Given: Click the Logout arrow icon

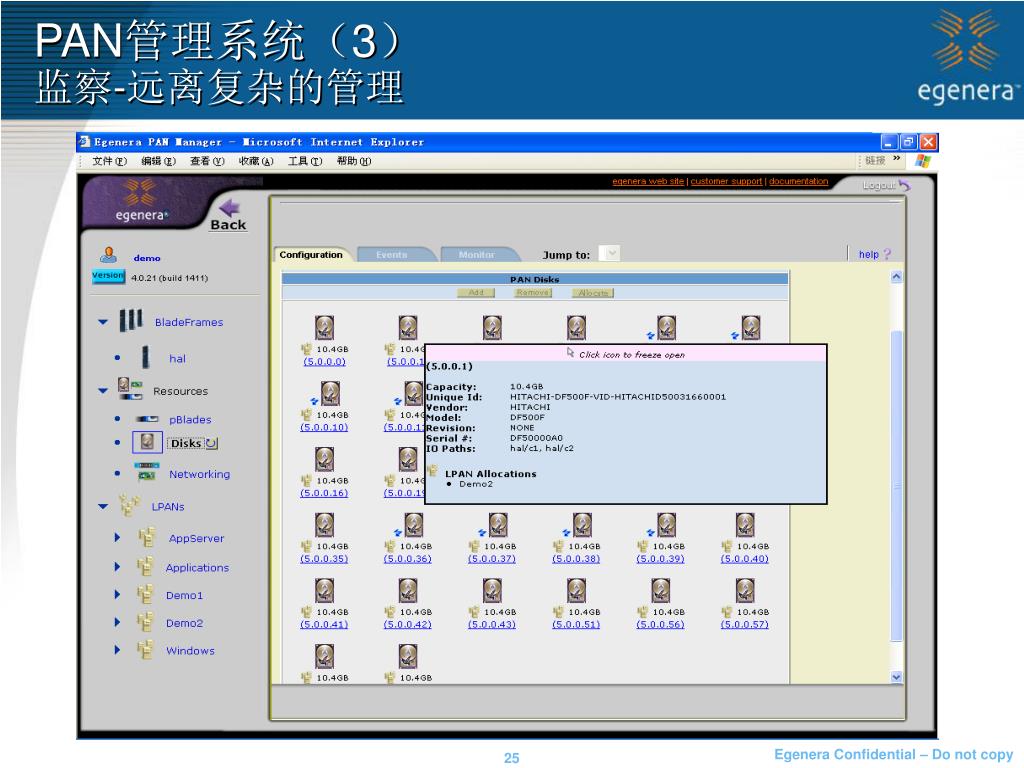Looking at the screenshot, I should pyautogui.click(x=905, y=185).
